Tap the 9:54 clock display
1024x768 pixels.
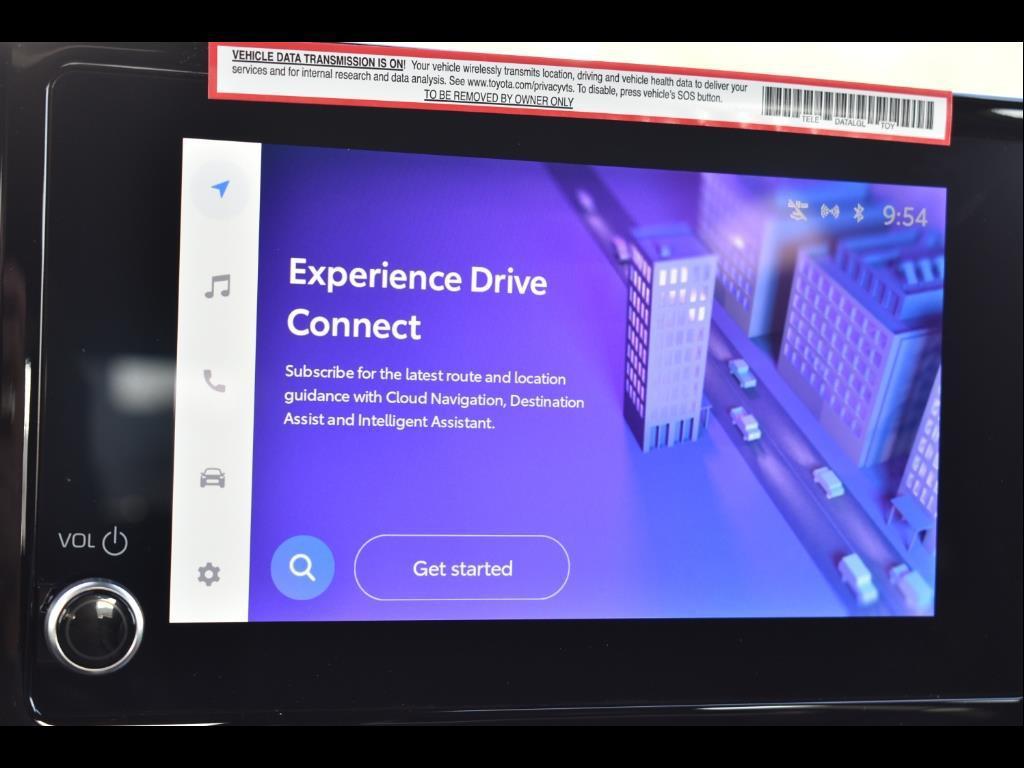[904, 216]
